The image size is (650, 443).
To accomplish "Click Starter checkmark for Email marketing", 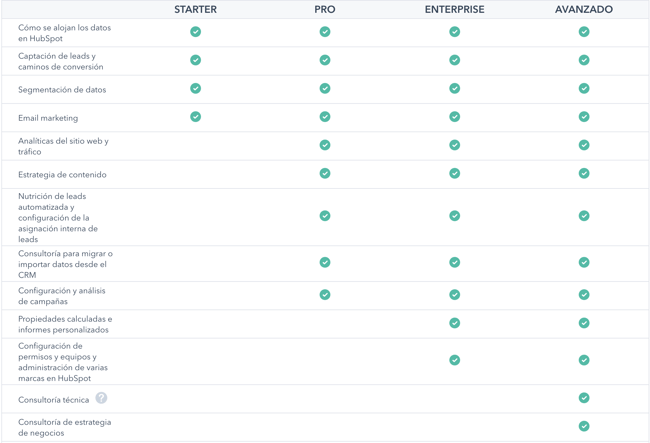I will pyautogui.click(x=196, y=117).
